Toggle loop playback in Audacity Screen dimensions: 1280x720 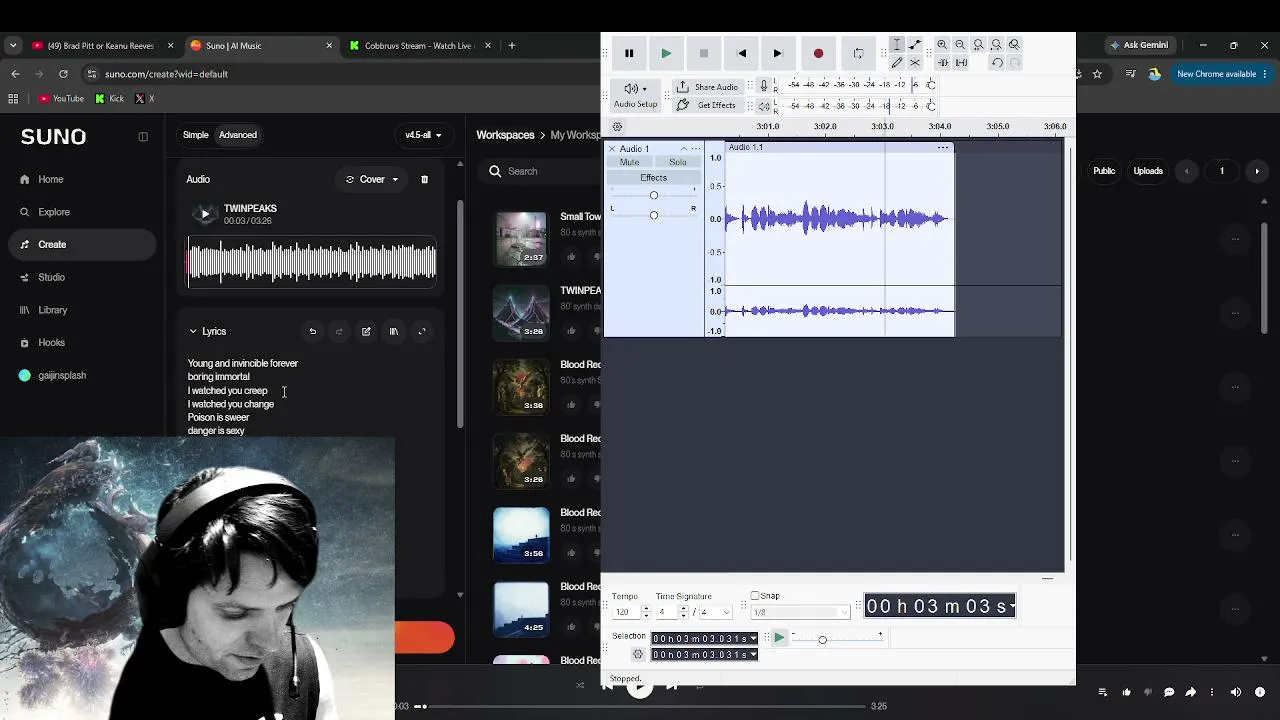[858, 53]
